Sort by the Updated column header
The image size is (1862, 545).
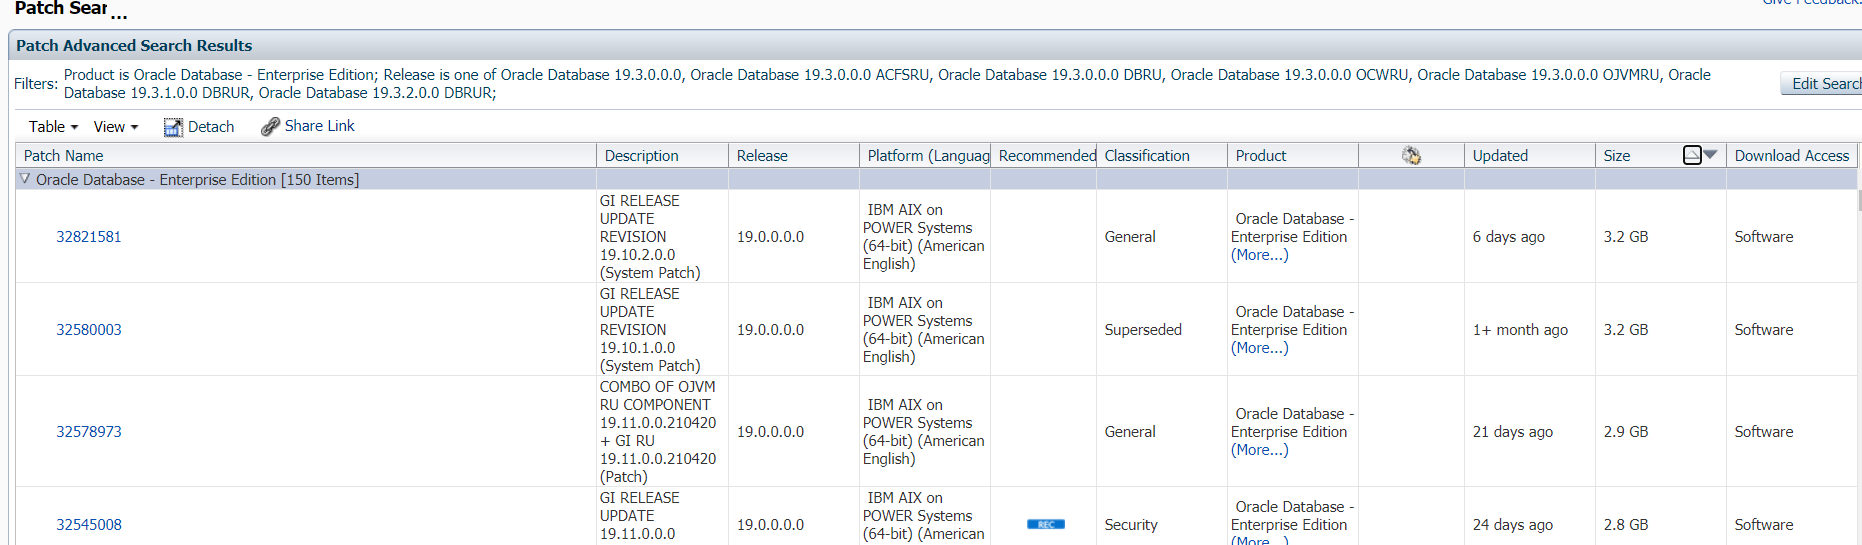(1530, 155)
